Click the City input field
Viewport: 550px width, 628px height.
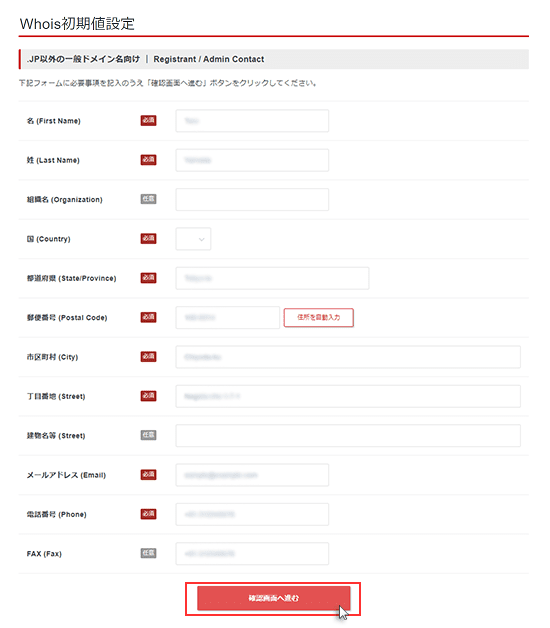coord(348,357)
